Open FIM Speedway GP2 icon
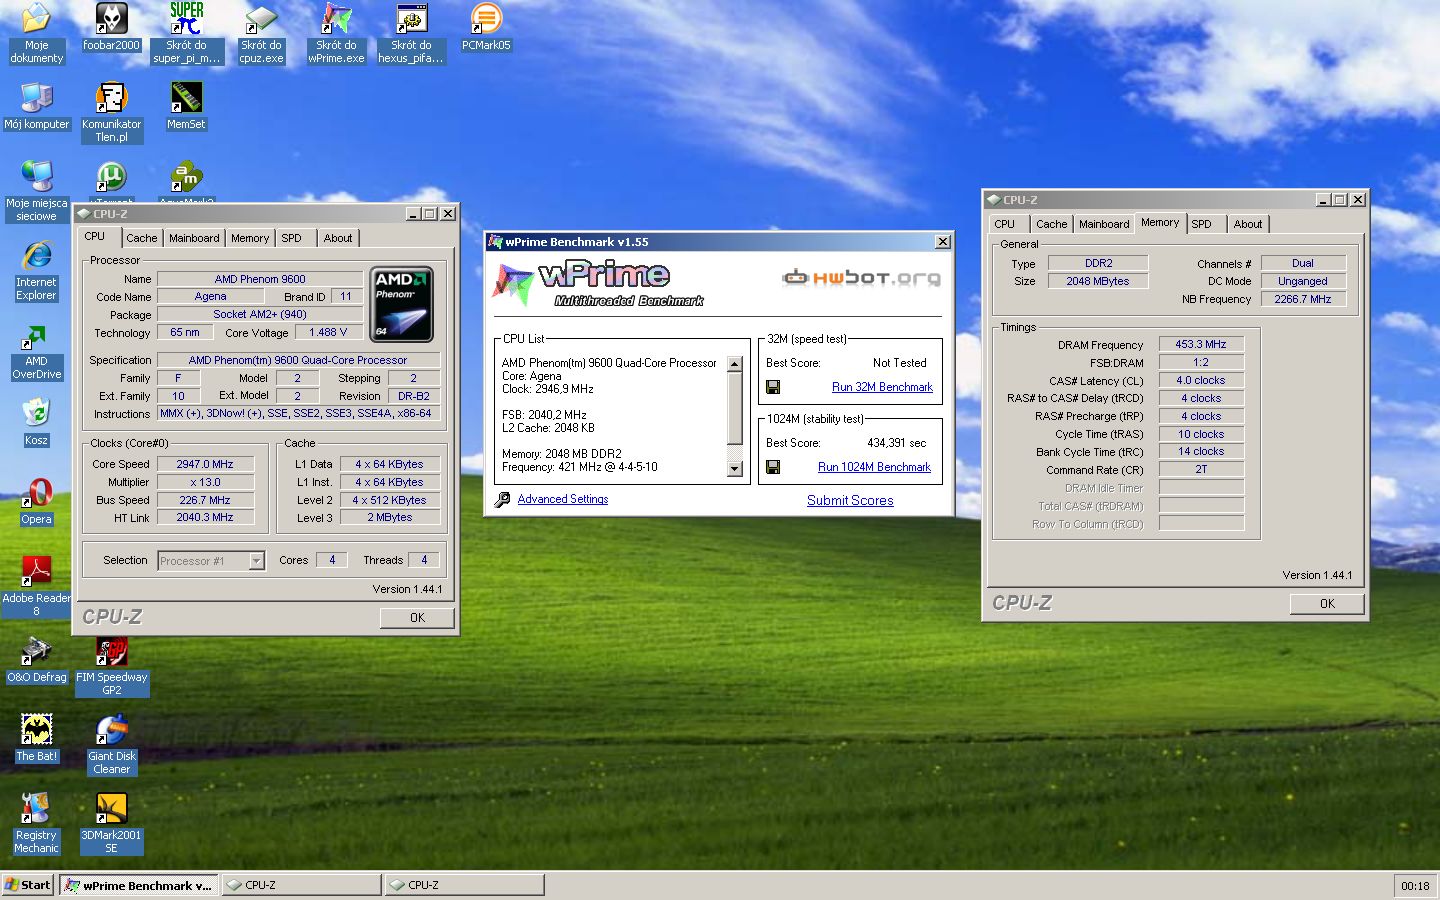The image size is (1440, 900). click(x=111, y=665)
